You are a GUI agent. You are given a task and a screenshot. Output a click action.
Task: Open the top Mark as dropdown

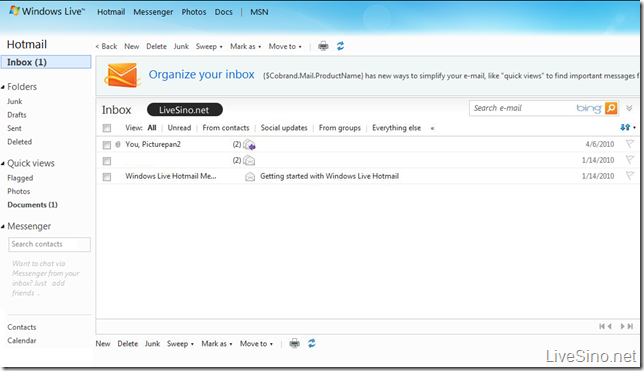(x=245, y=46)
